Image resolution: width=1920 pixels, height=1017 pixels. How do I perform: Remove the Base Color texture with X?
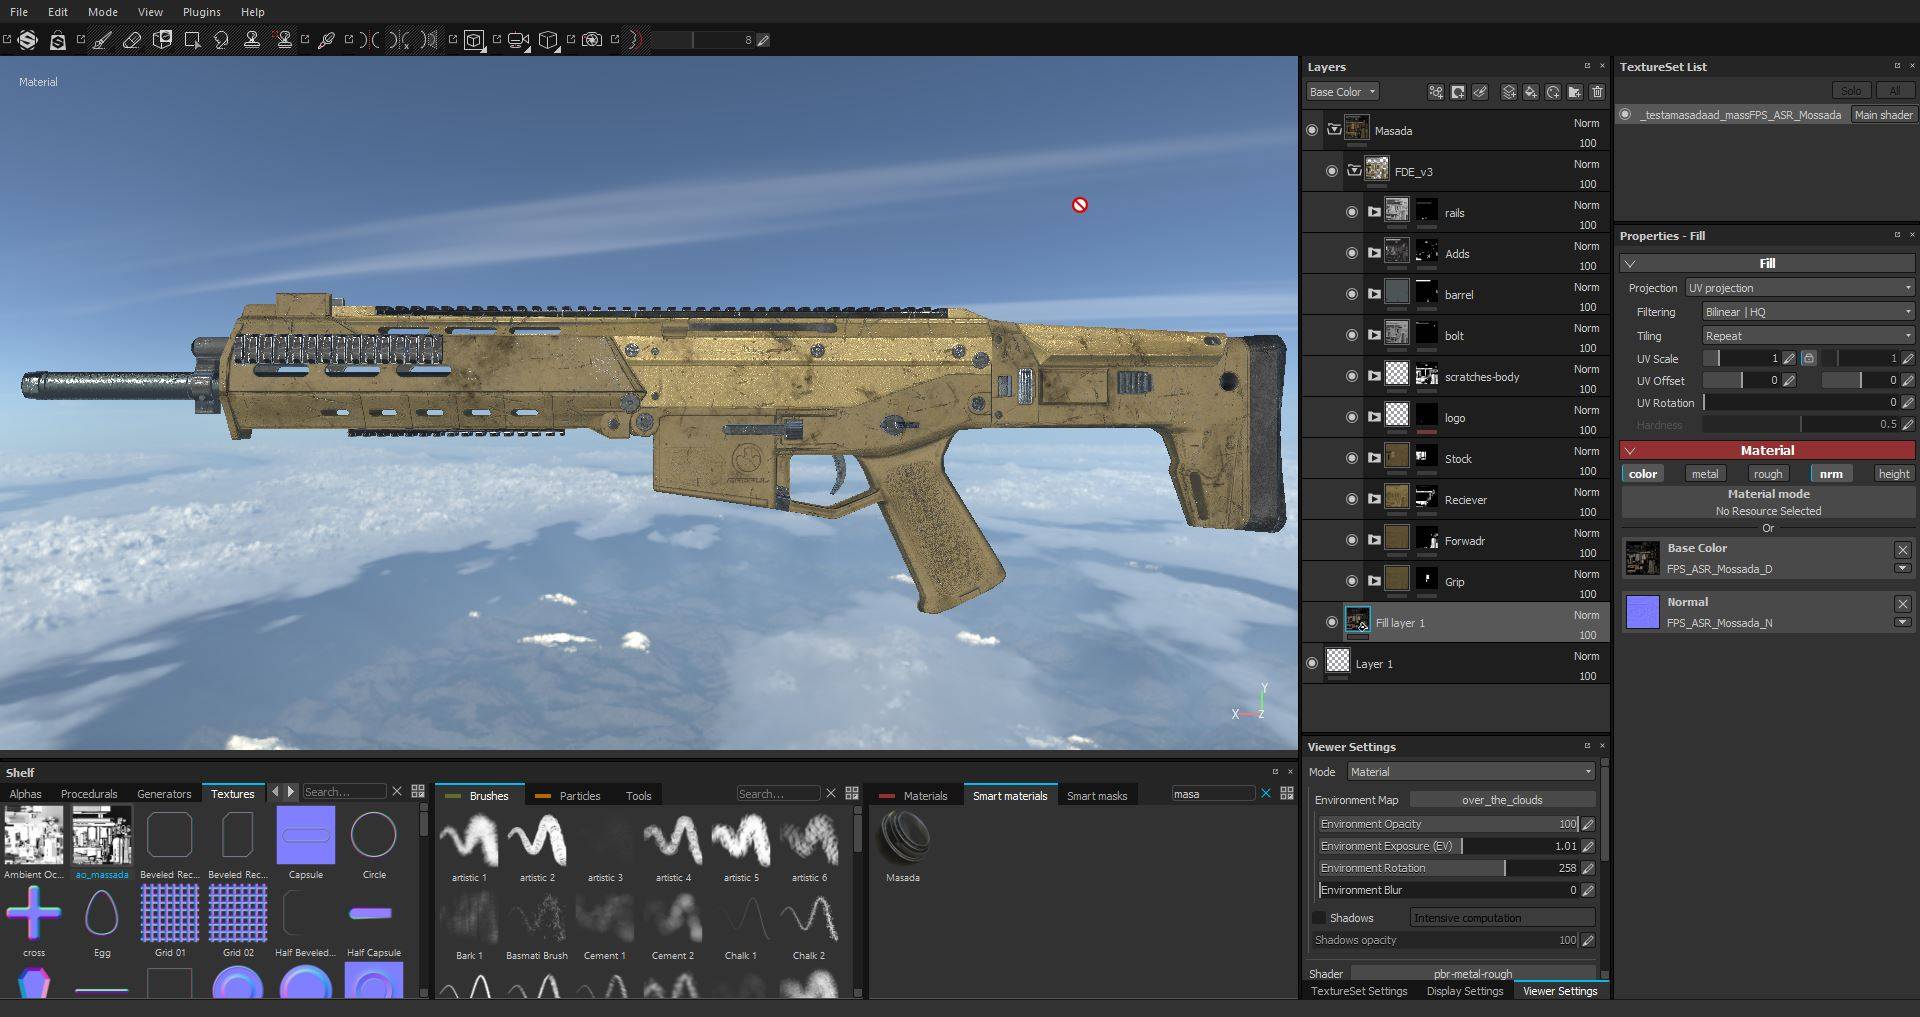pos(1903,550)
